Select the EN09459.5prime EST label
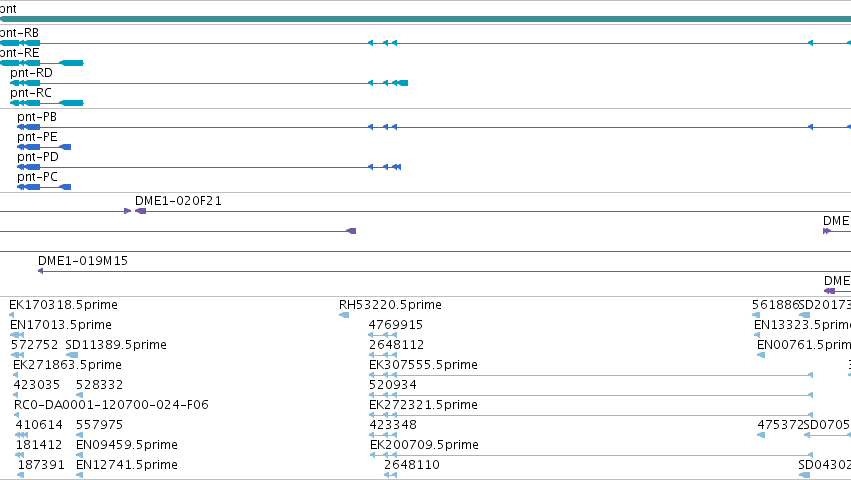Screen dimensions: 851x480 (x=127, y=445)
